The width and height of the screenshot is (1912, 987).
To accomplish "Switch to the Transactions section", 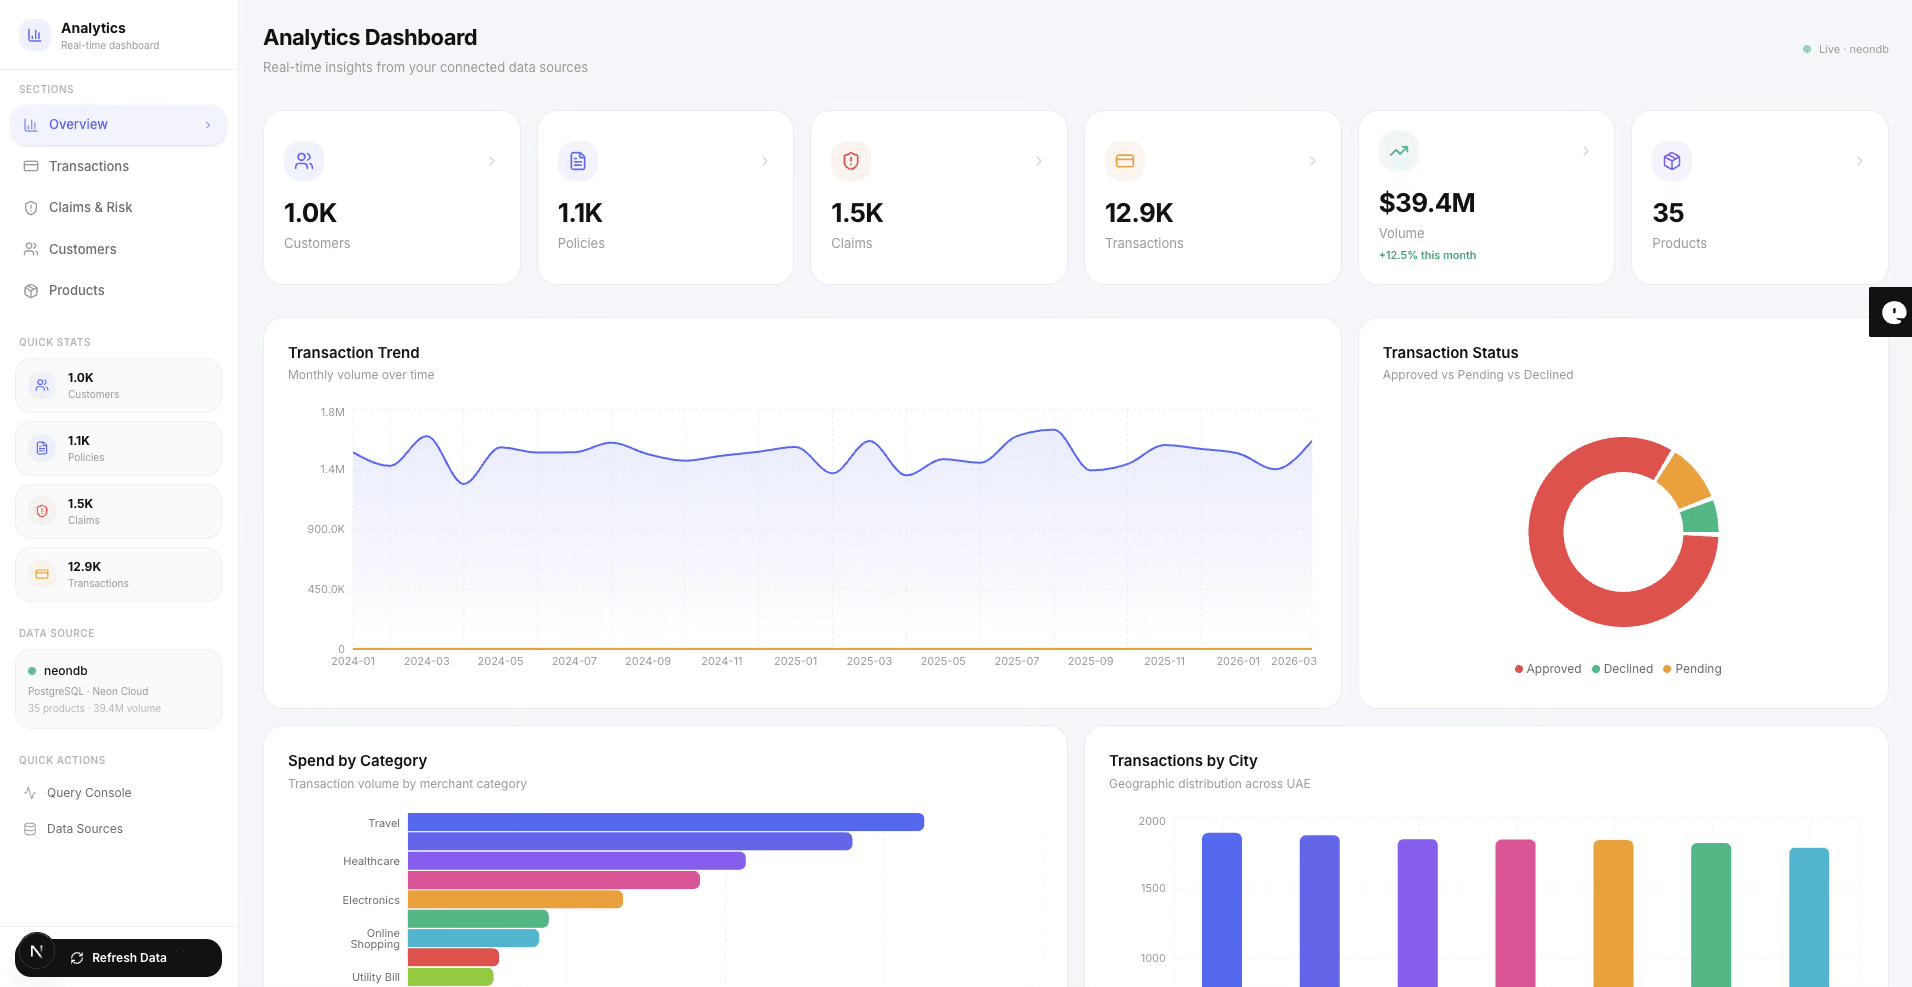I will coord(88,166).
